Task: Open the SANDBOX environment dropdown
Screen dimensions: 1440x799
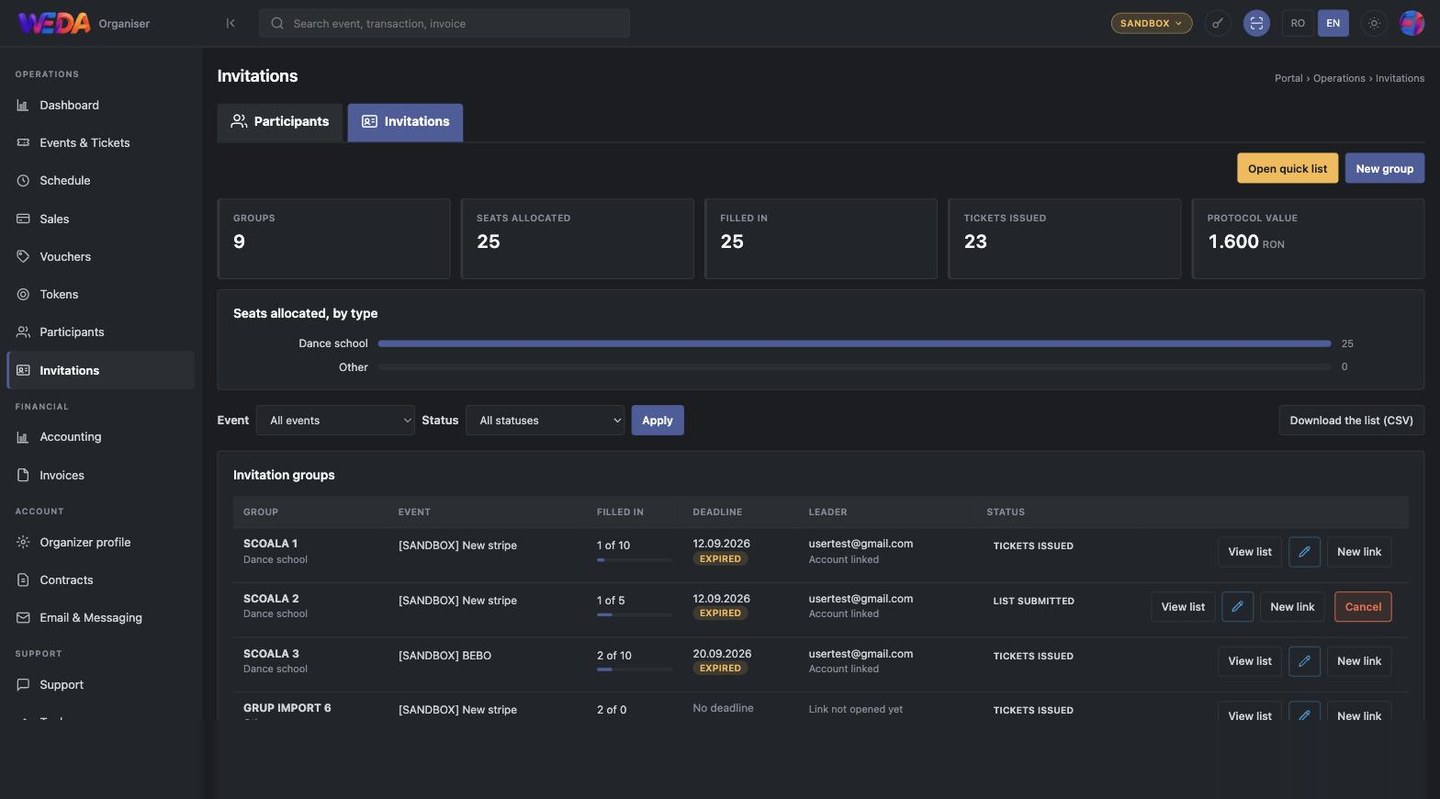Action: 1152,23
